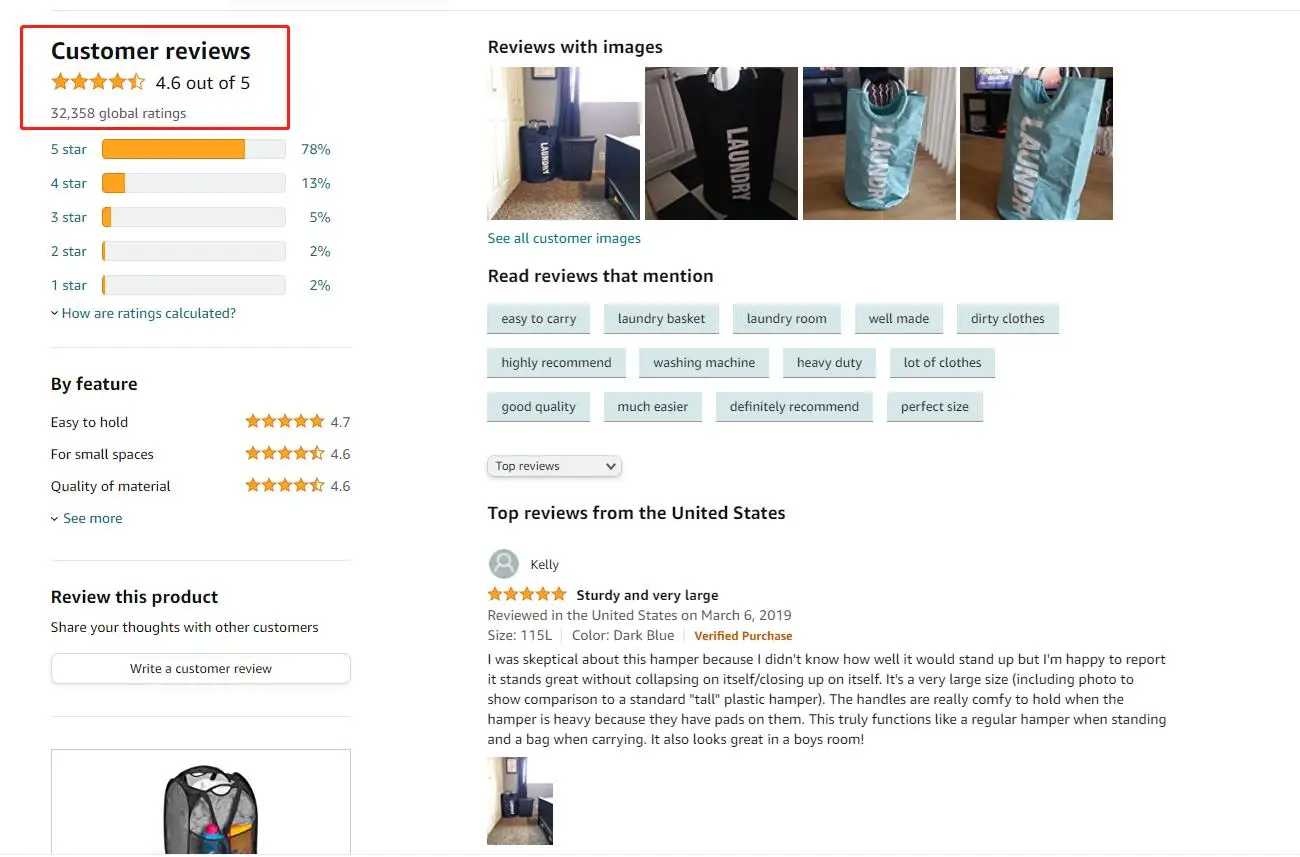Filter reviews by 5 star rating bar

point(193,149)
